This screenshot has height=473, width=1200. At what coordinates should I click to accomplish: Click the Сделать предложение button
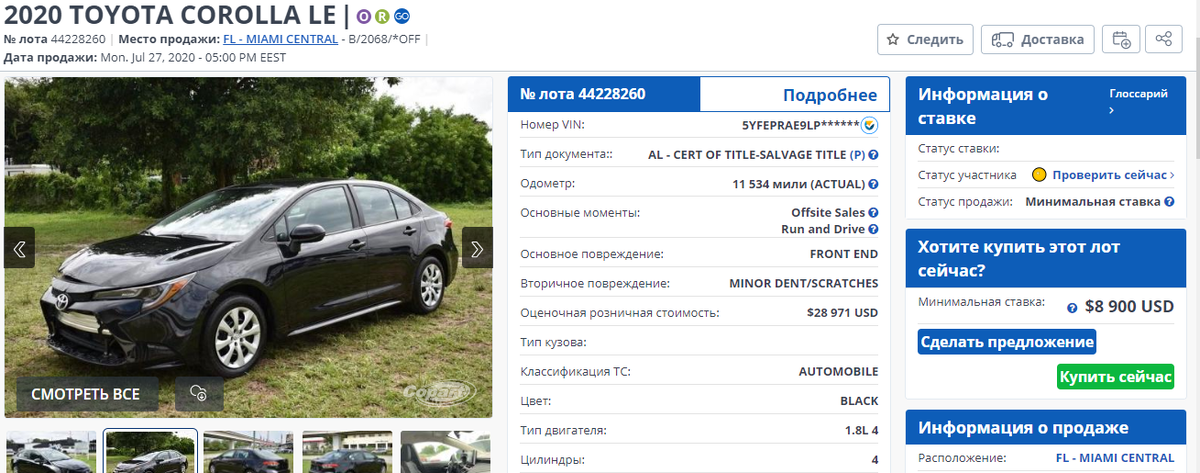pos(1007,342)
